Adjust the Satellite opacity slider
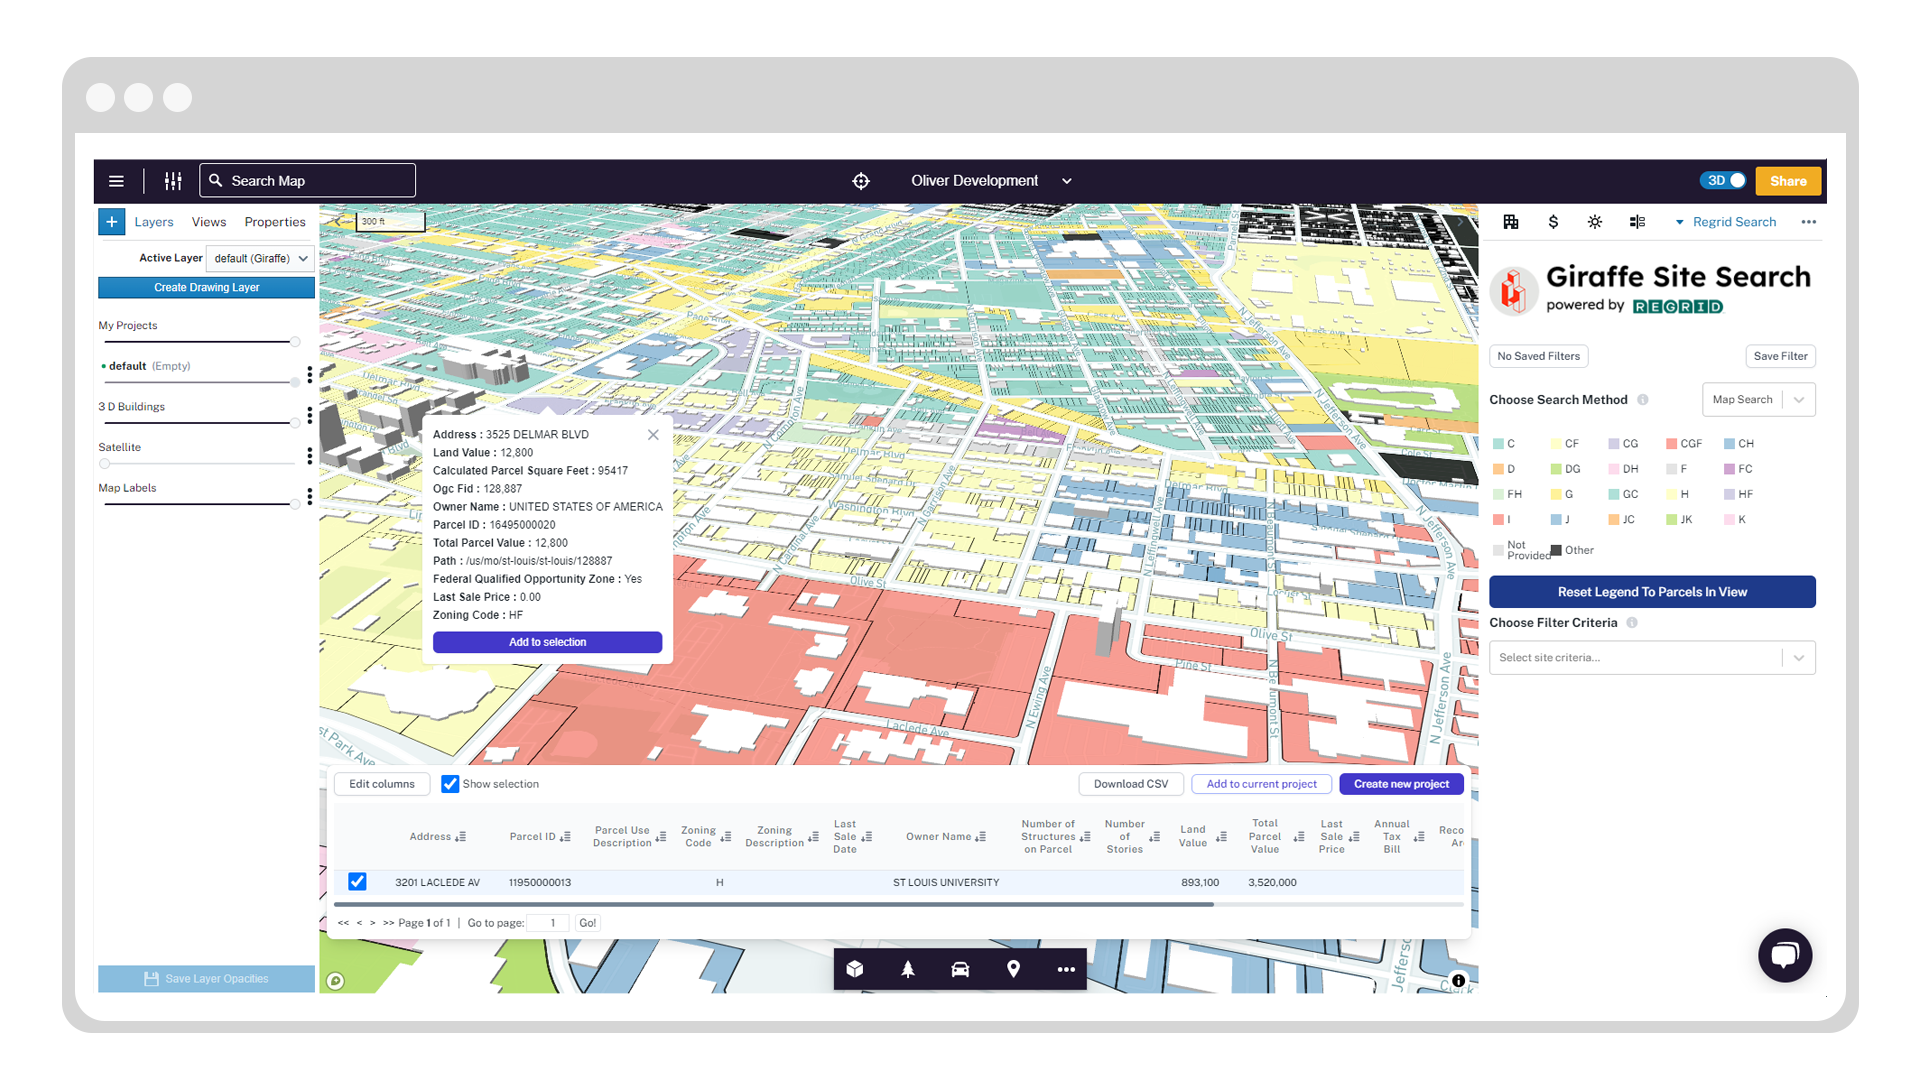1920x1080 pixels. pos(105,464)
